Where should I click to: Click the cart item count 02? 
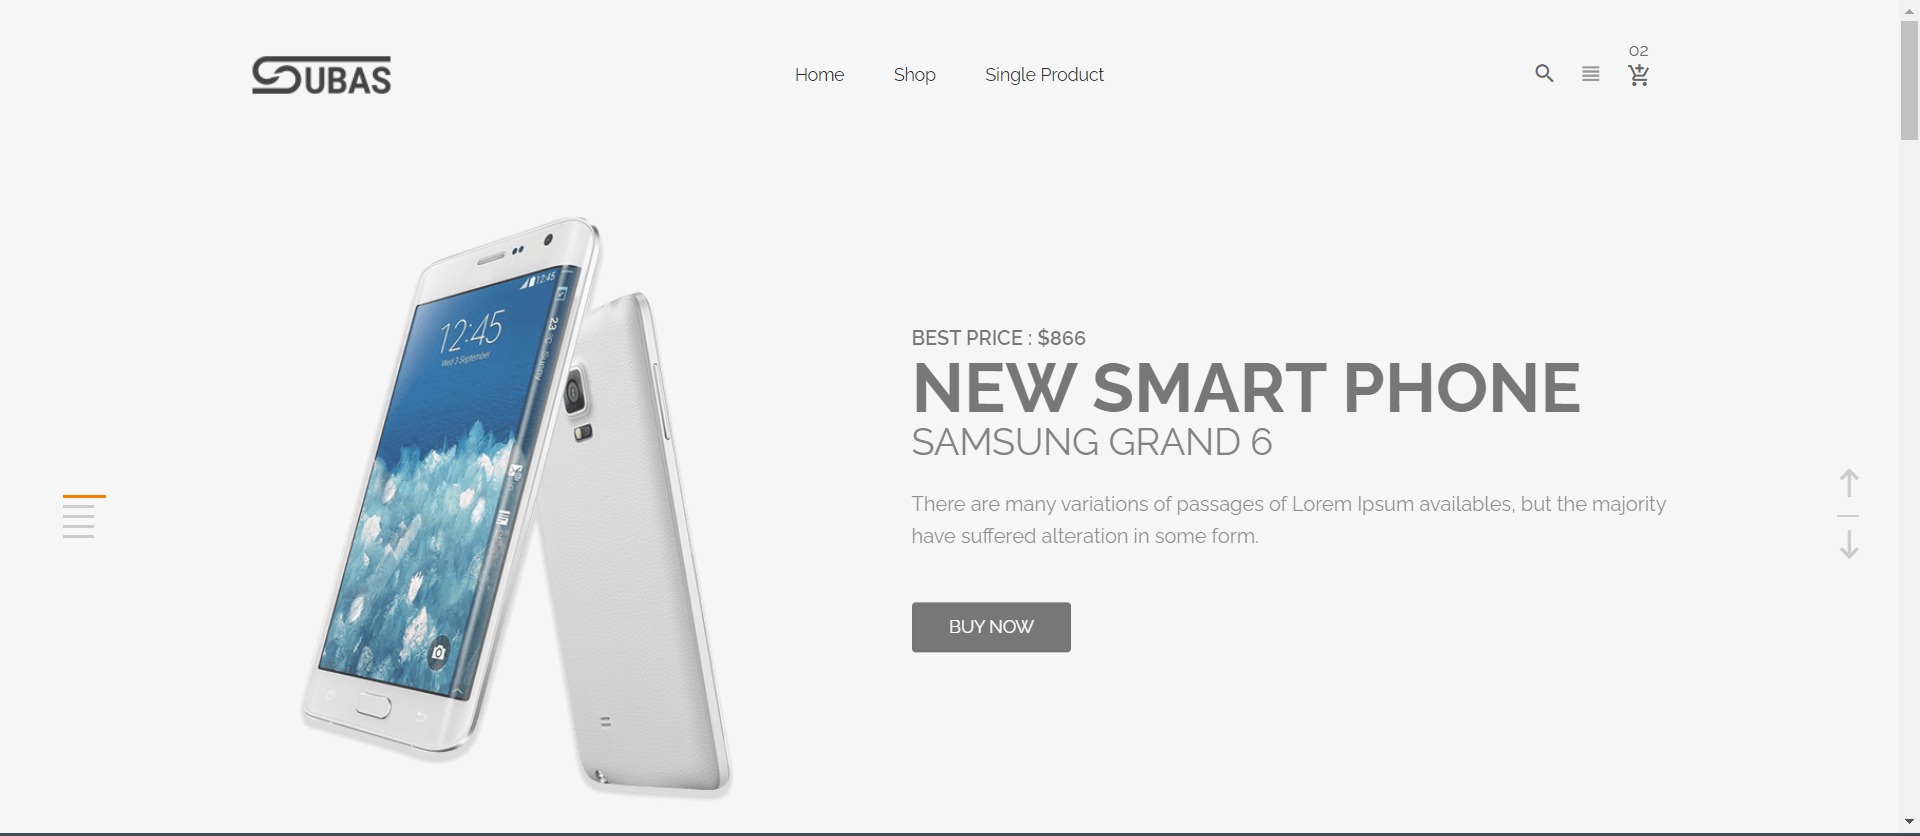[1638, 51]
